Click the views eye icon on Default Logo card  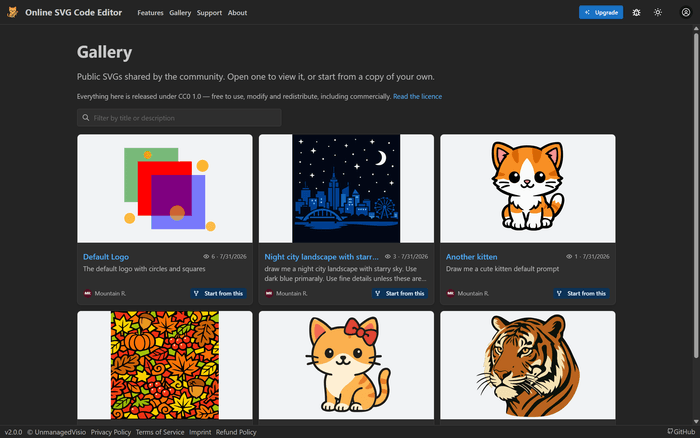point(206,257)
